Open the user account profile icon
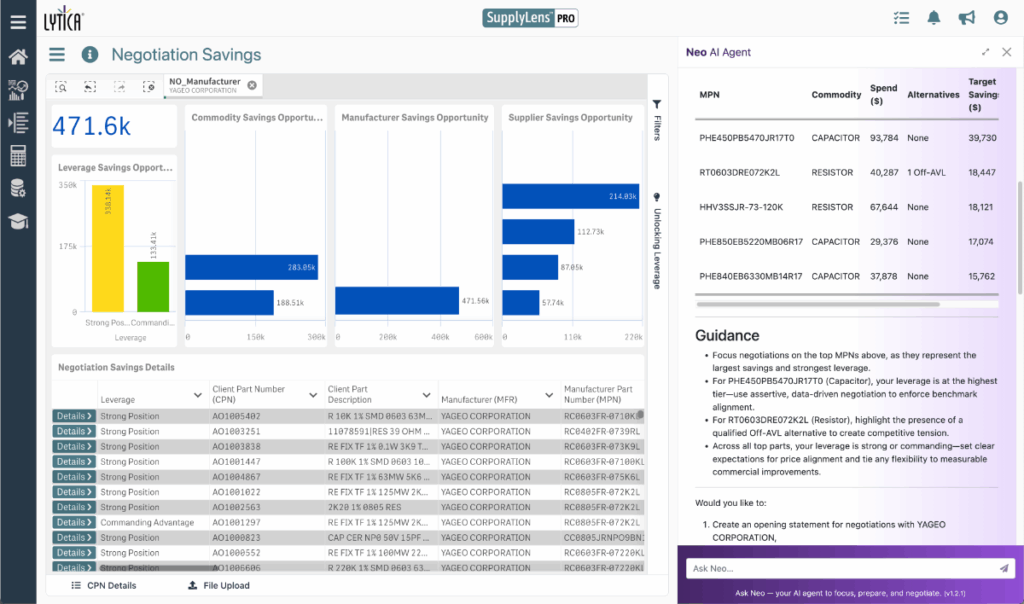The image size is (1024, 604). [1000, 18]
